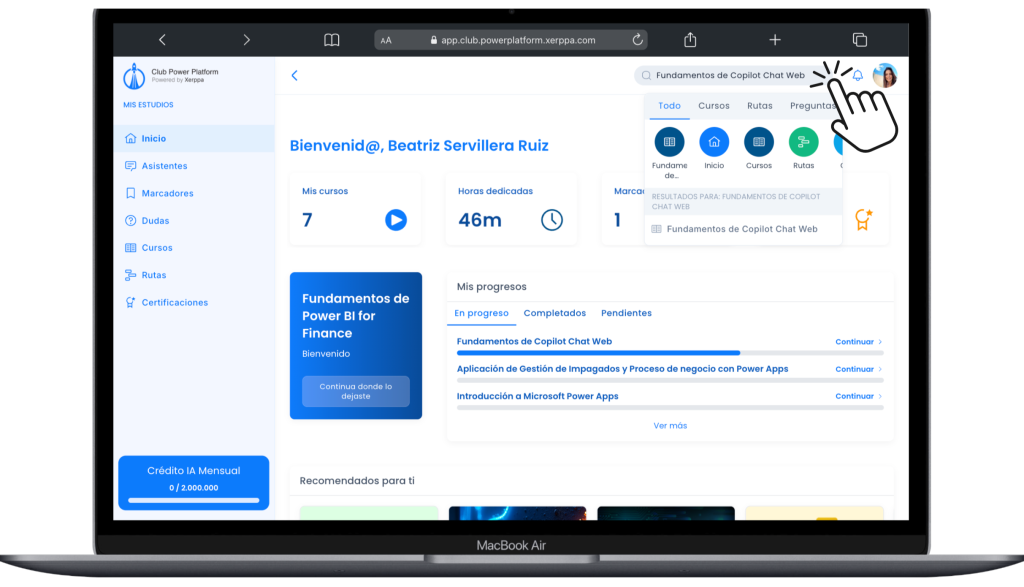Click the Inicio circular shortcut icon
The width and height of the screenshot is (1024, 587).
(x=714, y=142)
